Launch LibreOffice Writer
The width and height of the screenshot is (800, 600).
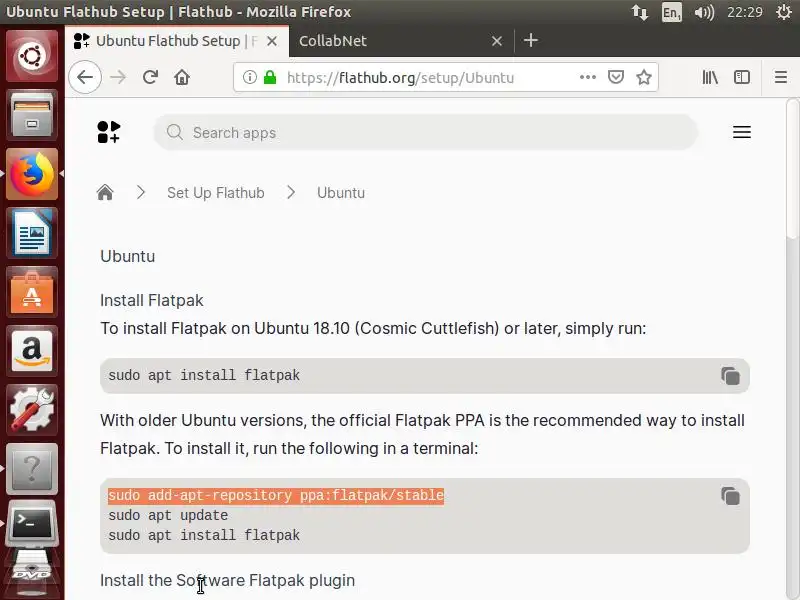pos(32,233)
